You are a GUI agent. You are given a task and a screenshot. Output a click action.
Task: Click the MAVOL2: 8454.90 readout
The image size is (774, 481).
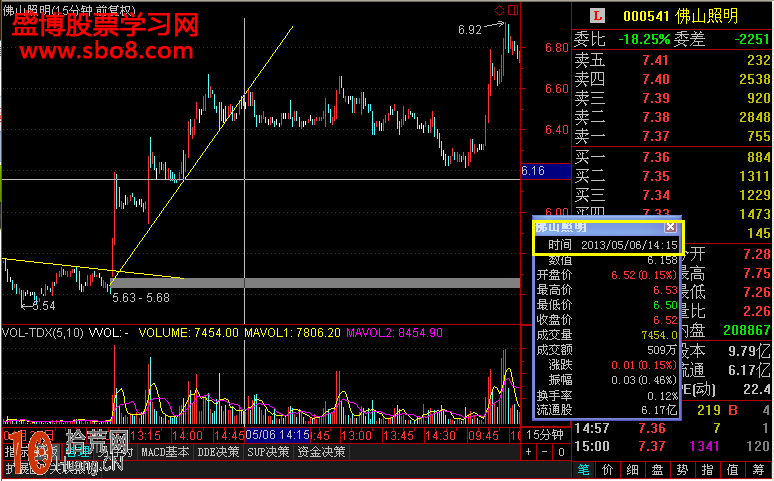tap(394, 333)
